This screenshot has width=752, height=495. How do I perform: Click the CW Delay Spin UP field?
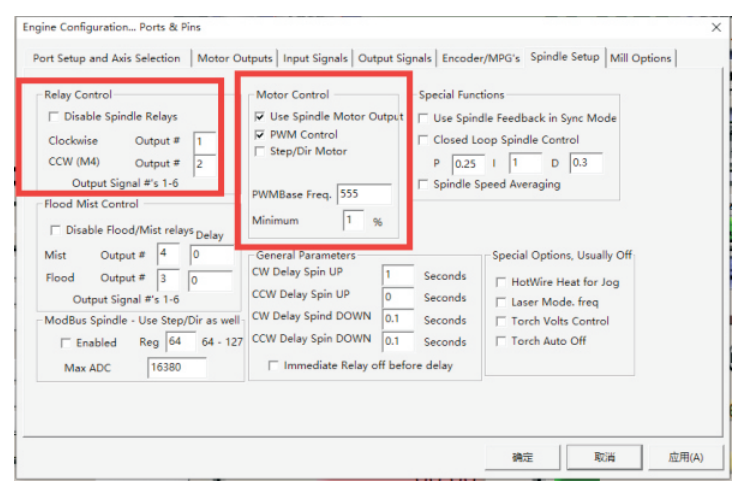(x=398, y=275)
